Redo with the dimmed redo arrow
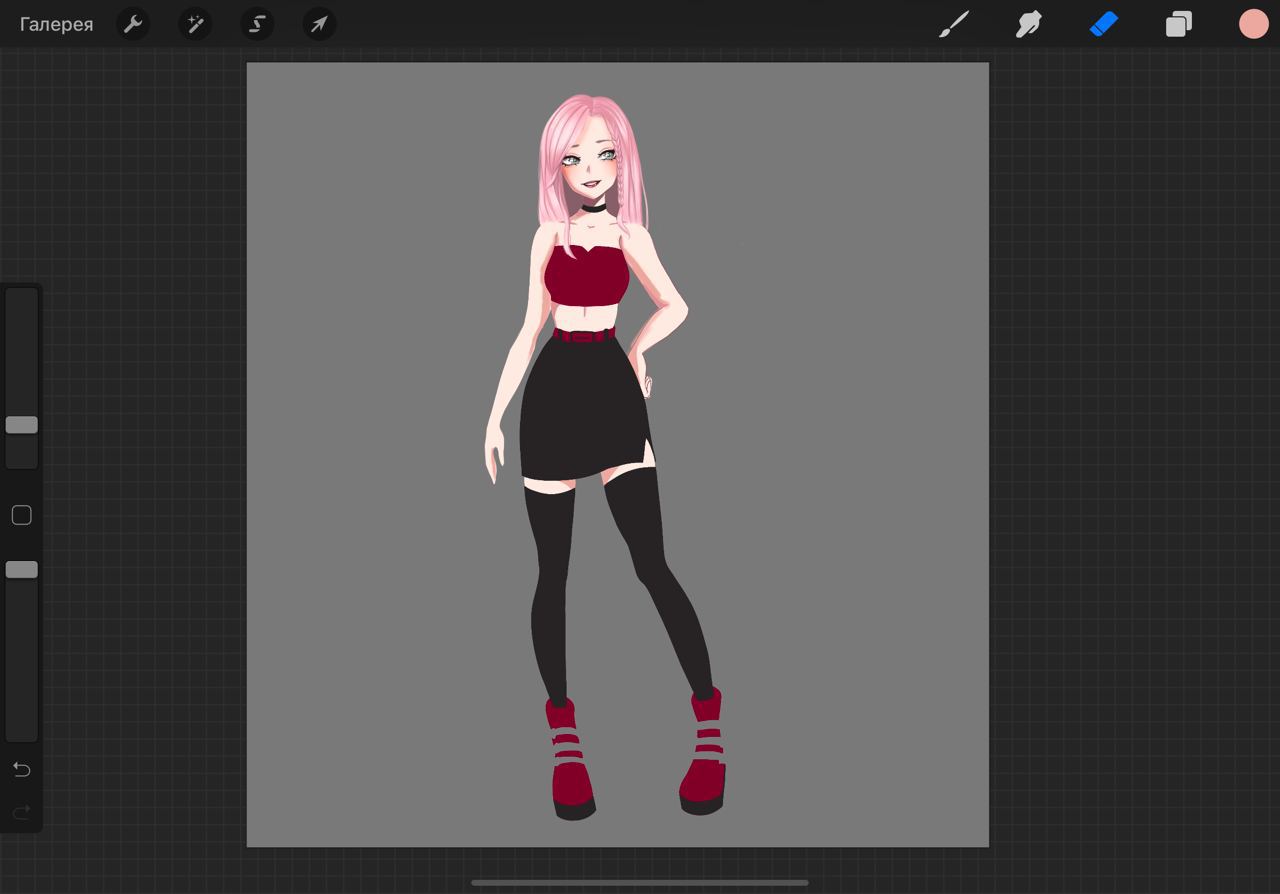Screen dimensions: 1280x894 point(21,812)
